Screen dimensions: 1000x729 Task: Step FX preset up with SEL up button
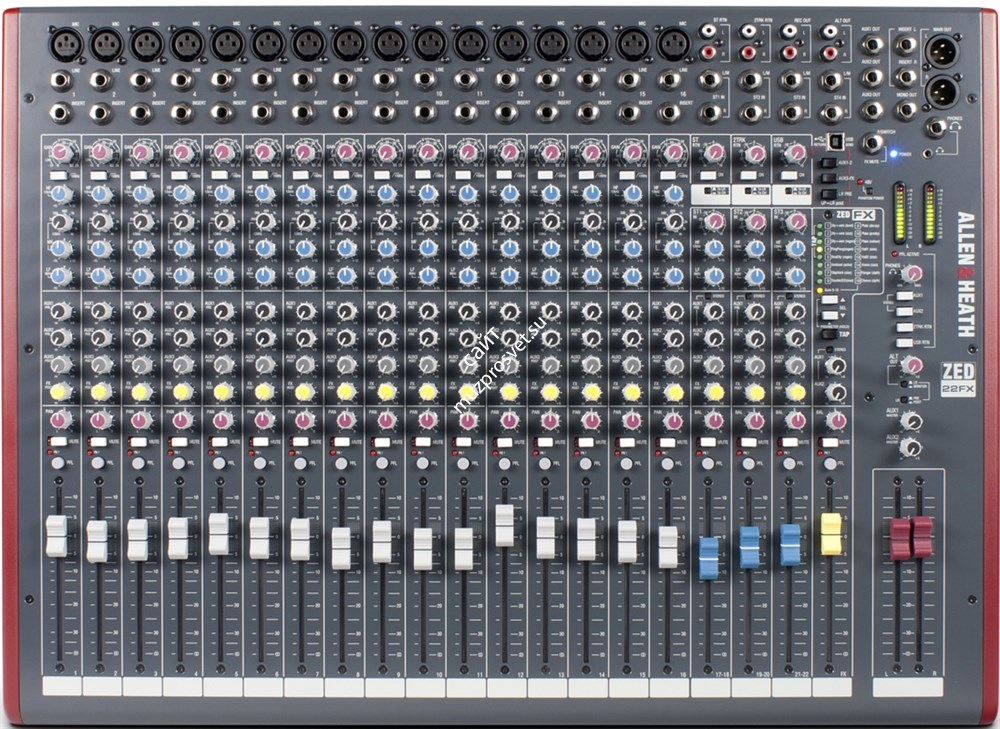click(829, 300)
